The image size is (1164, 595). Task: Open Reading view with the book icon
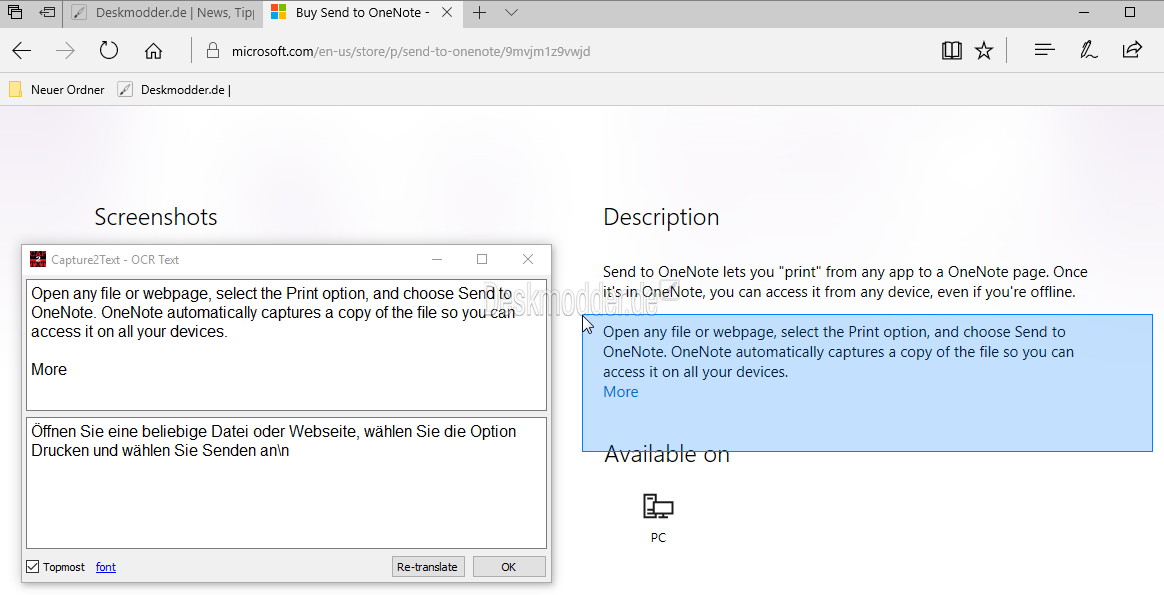point(952,50)
